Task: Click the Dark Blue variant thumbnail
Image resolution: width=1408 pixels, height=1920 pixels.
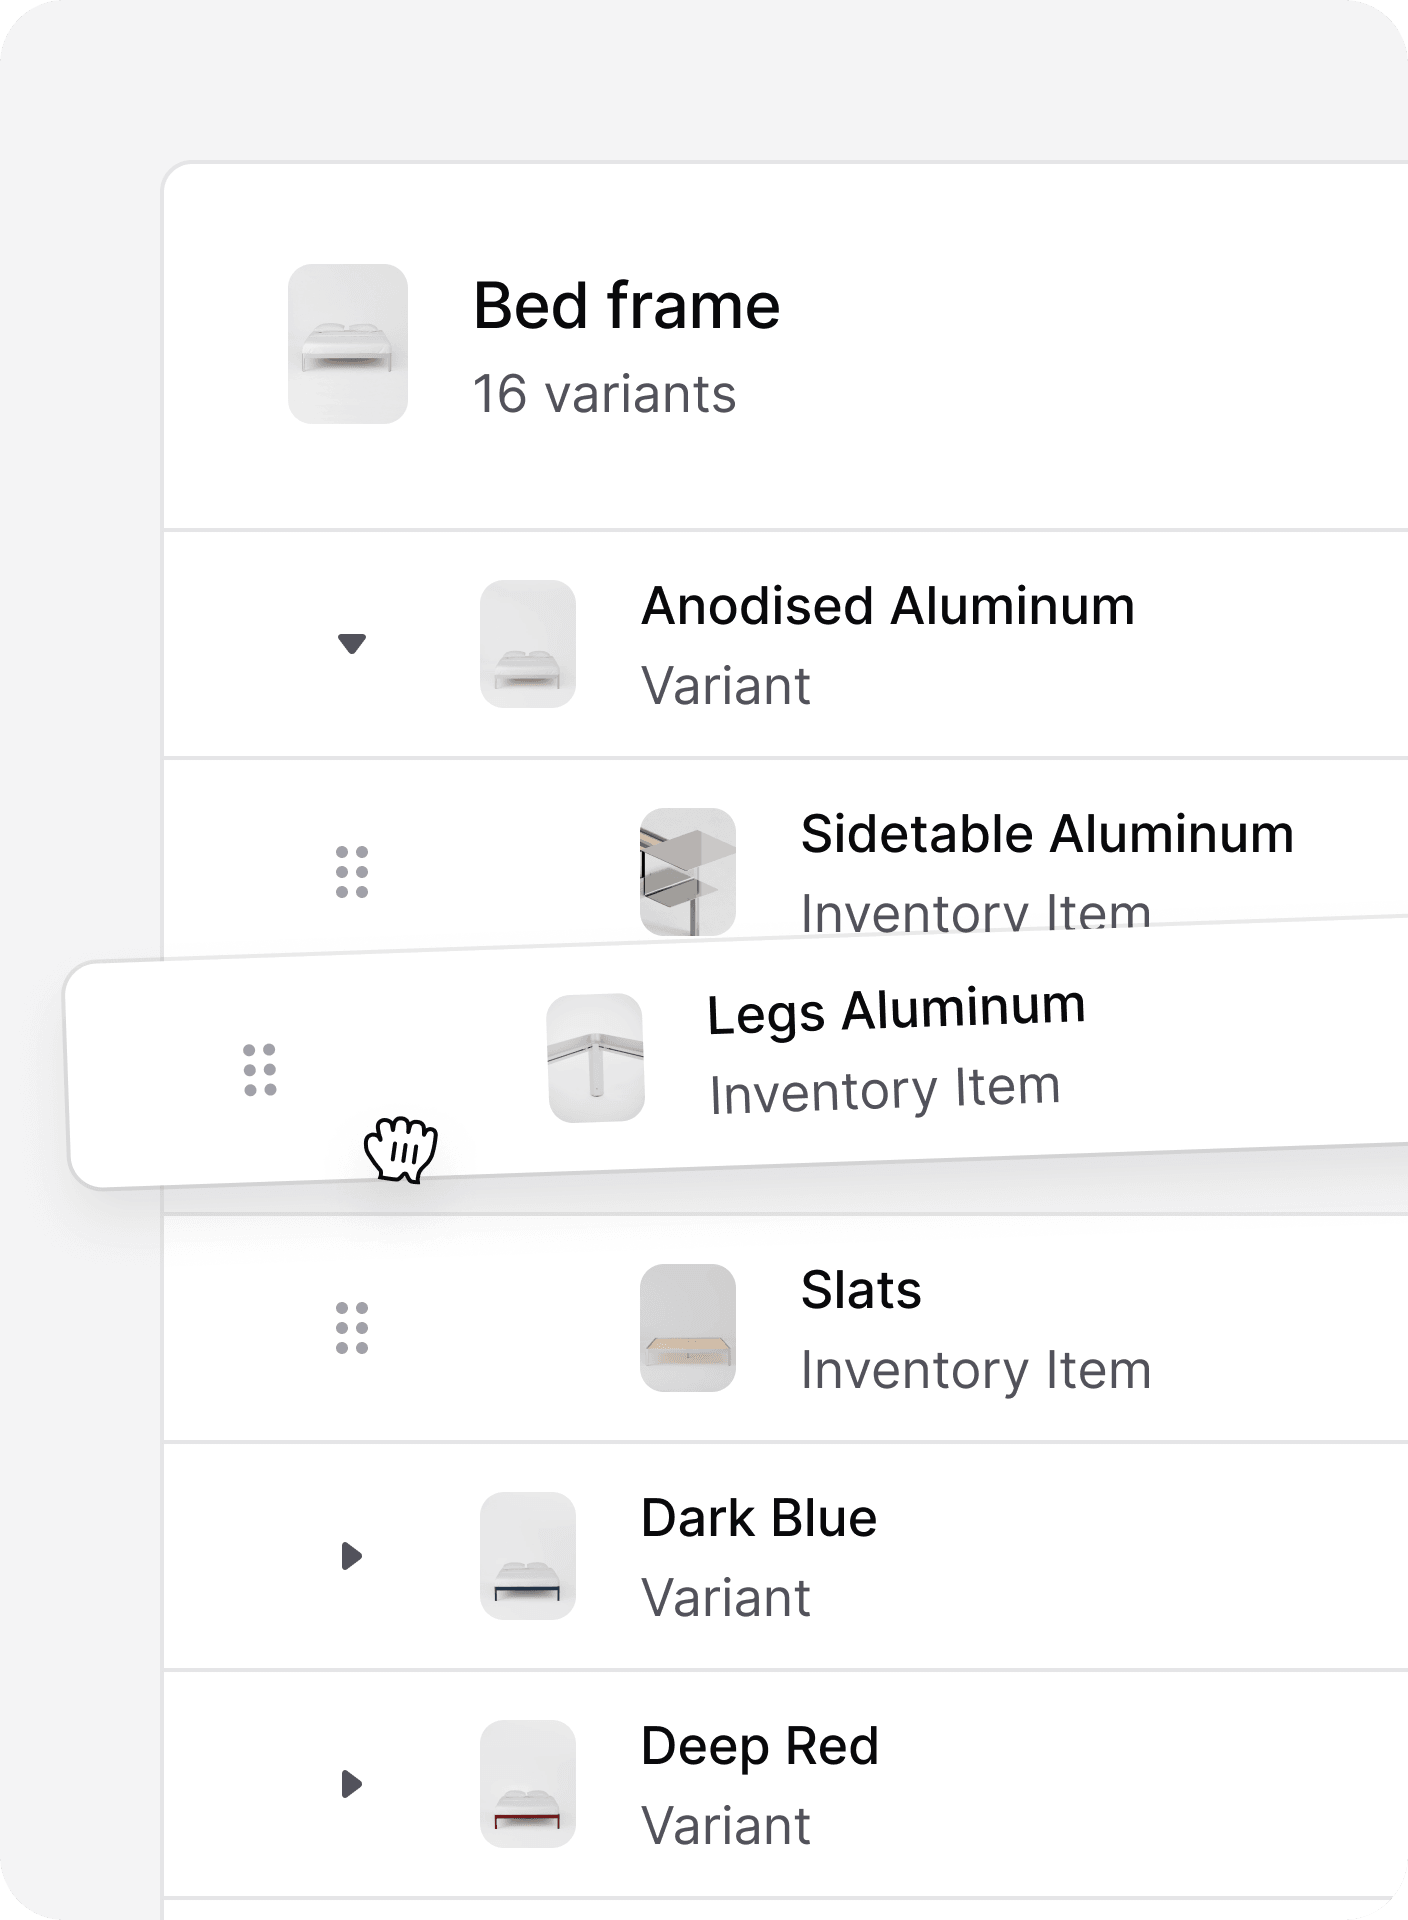Action: click(528, 1556)
